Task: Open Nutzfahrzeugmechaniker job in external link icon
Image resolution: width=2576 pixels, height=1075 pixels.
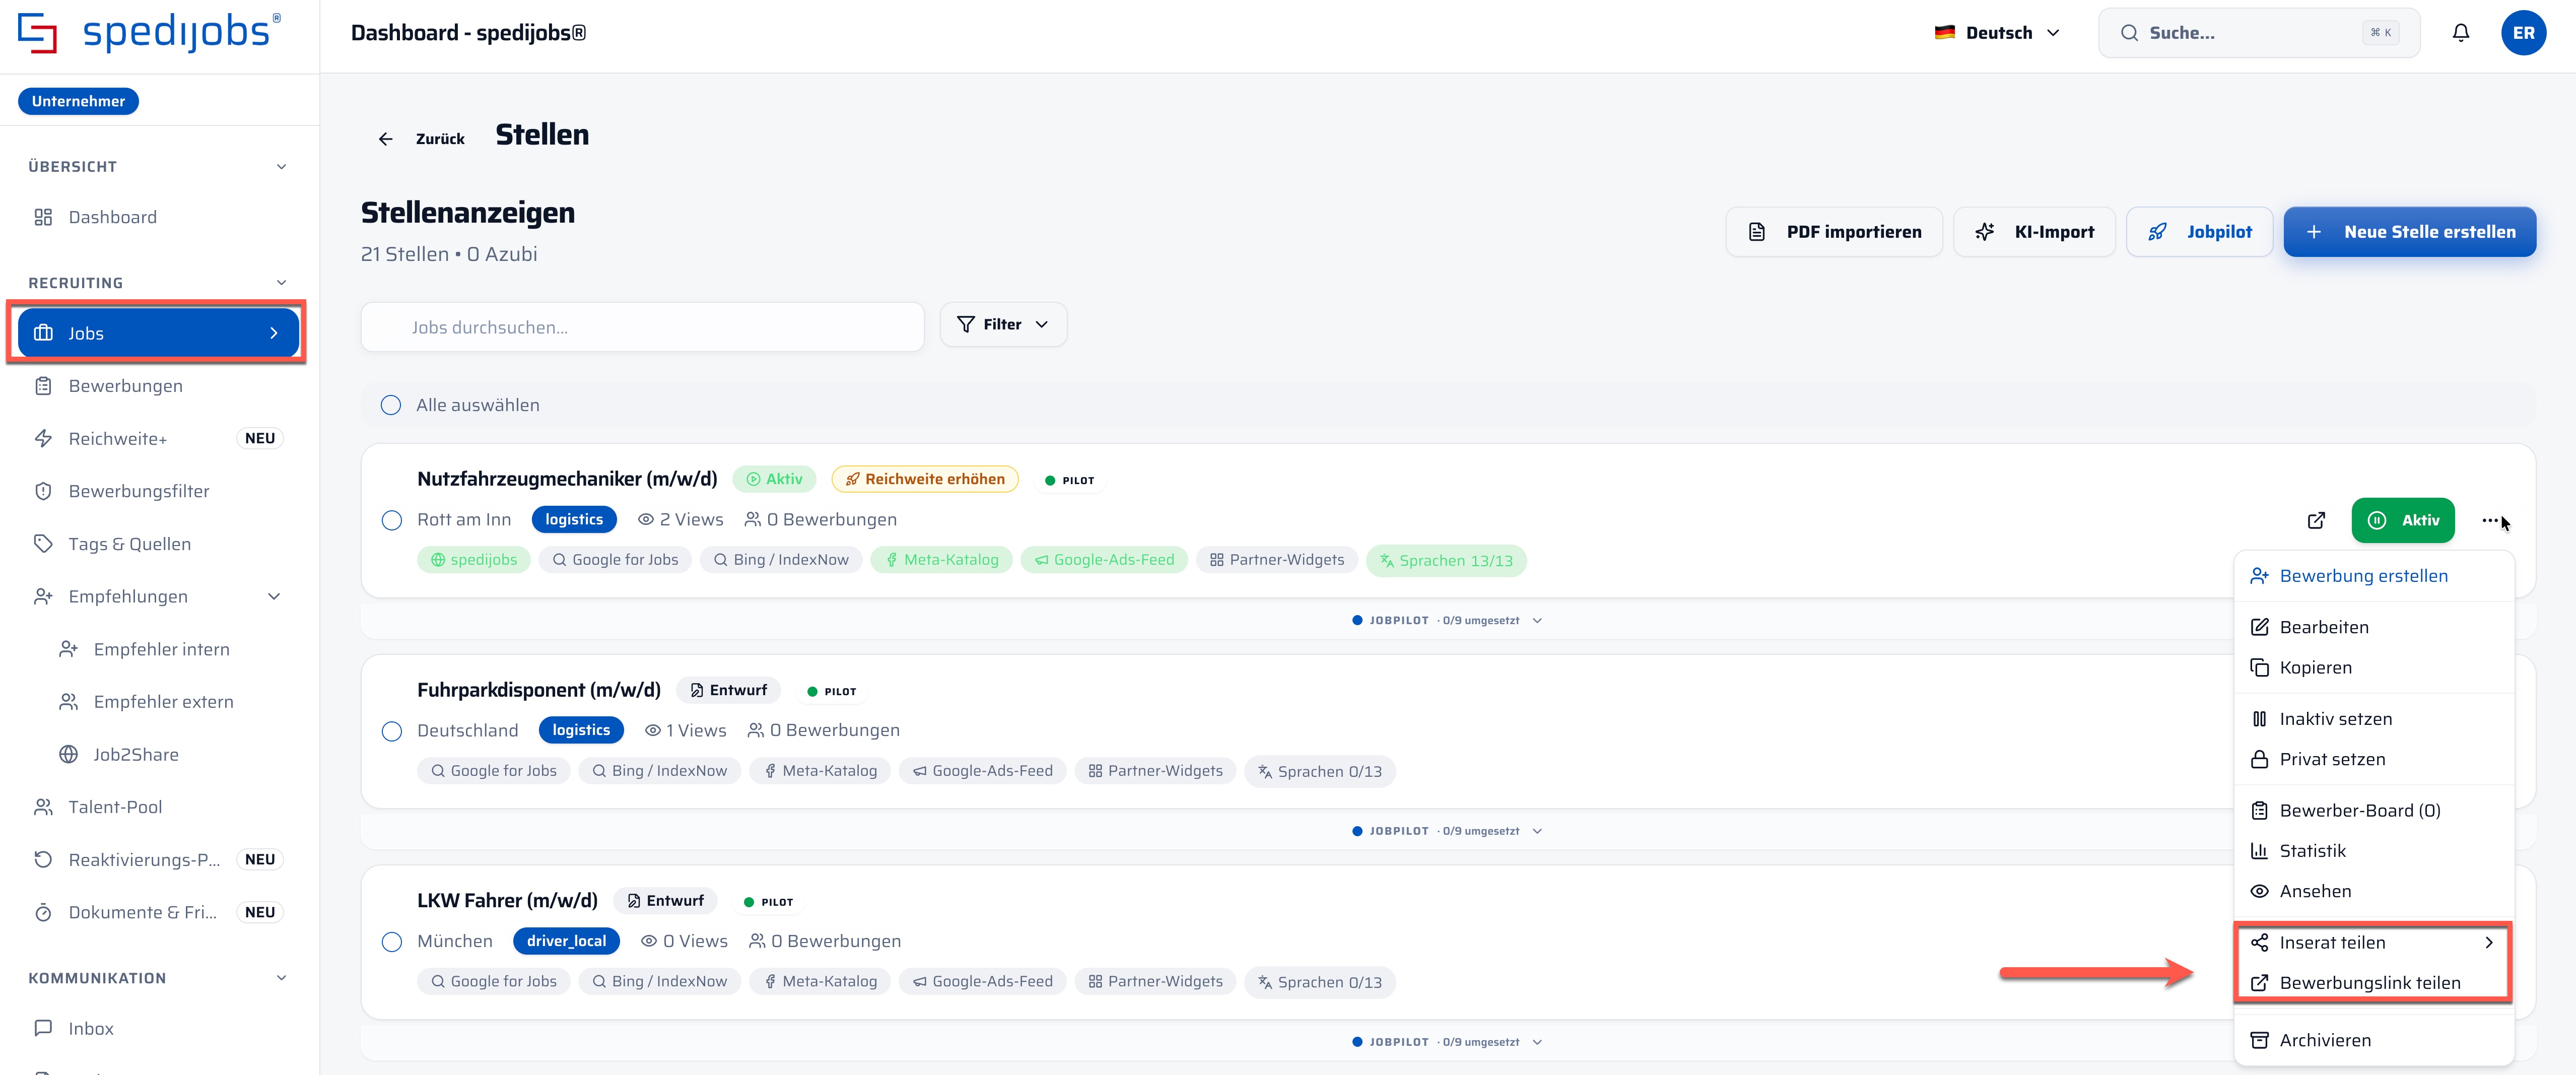Action: (x=2316, y=520)
